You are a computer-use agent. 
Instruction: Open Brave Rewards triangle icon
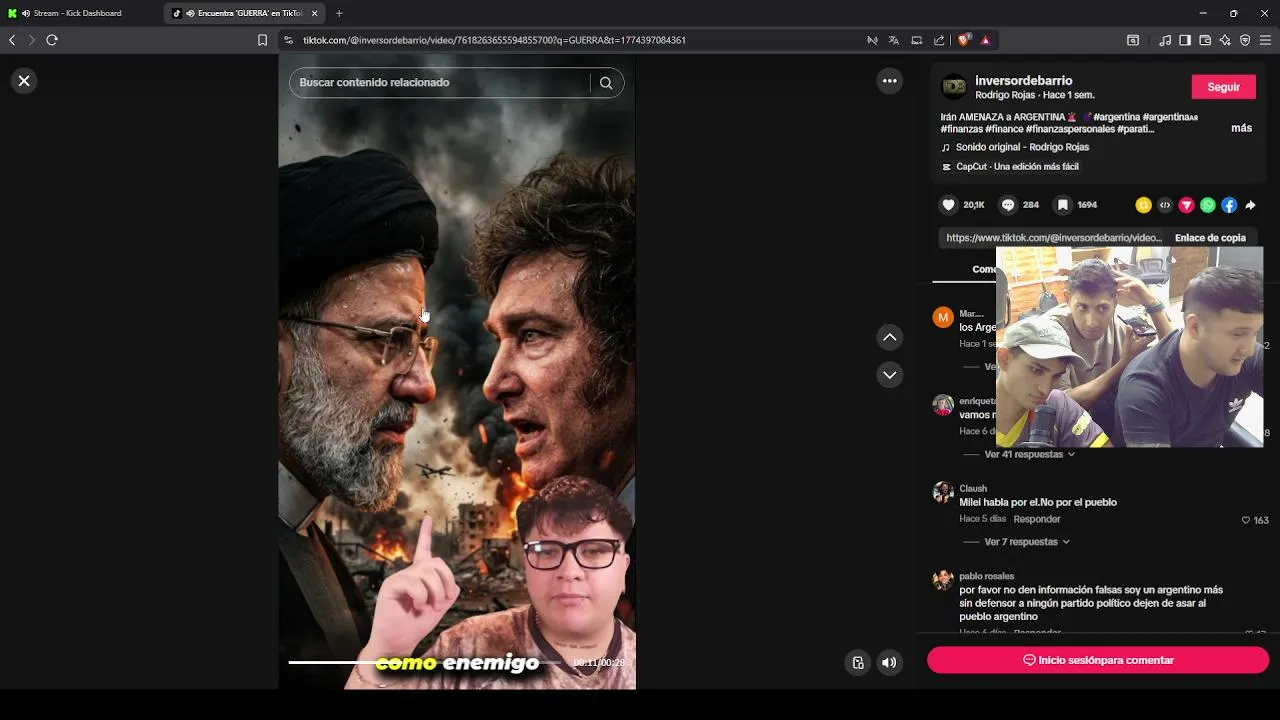[x=985, y=40]
